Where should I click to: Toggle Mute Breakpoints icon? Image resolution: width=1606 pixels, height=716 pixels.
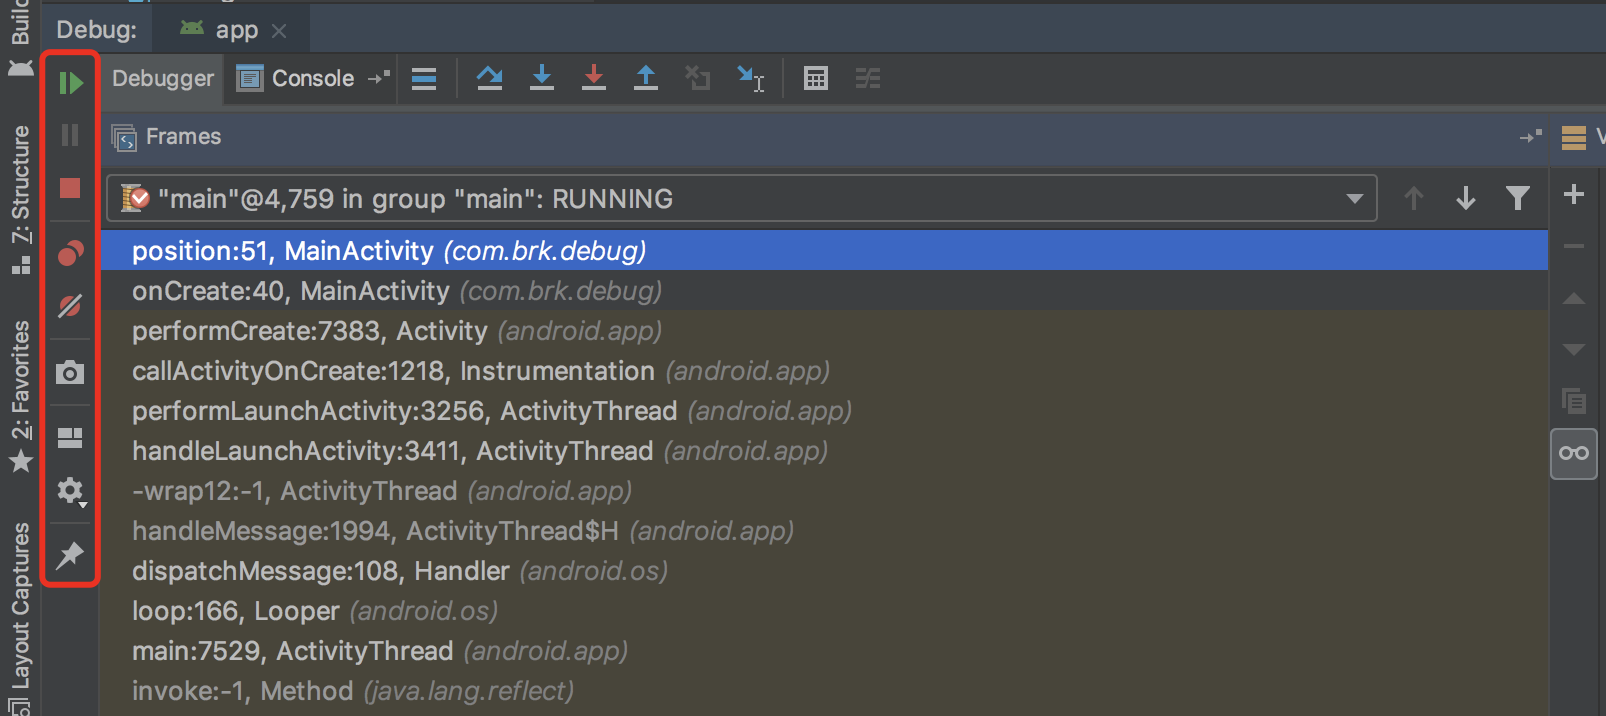click(70, 306)
